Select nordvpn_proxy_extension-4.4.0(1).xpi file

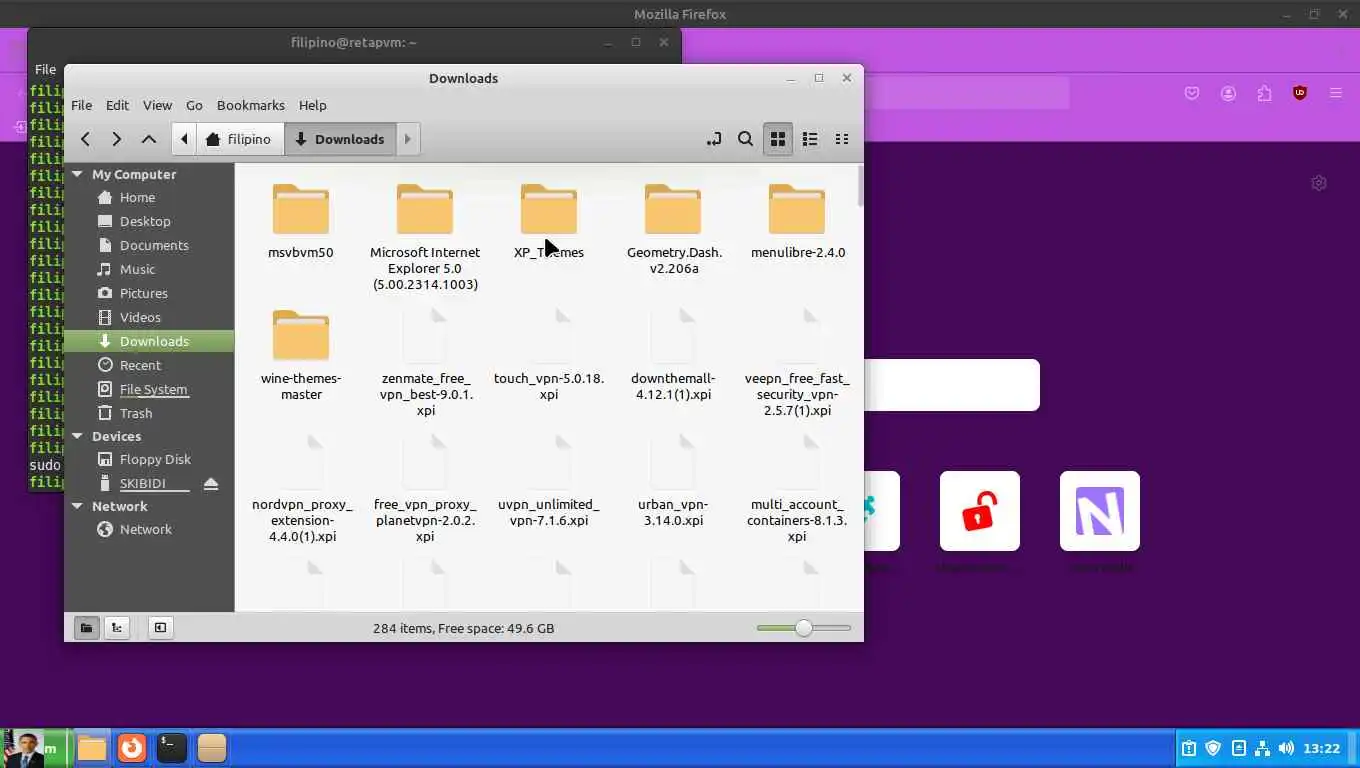[x=301, y=489]
